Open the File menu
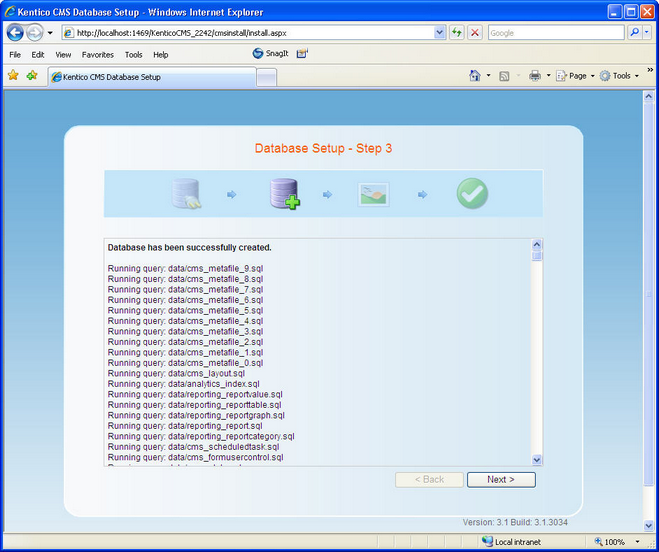This screenshot has height=552, width=659. [x=15, y=55]
